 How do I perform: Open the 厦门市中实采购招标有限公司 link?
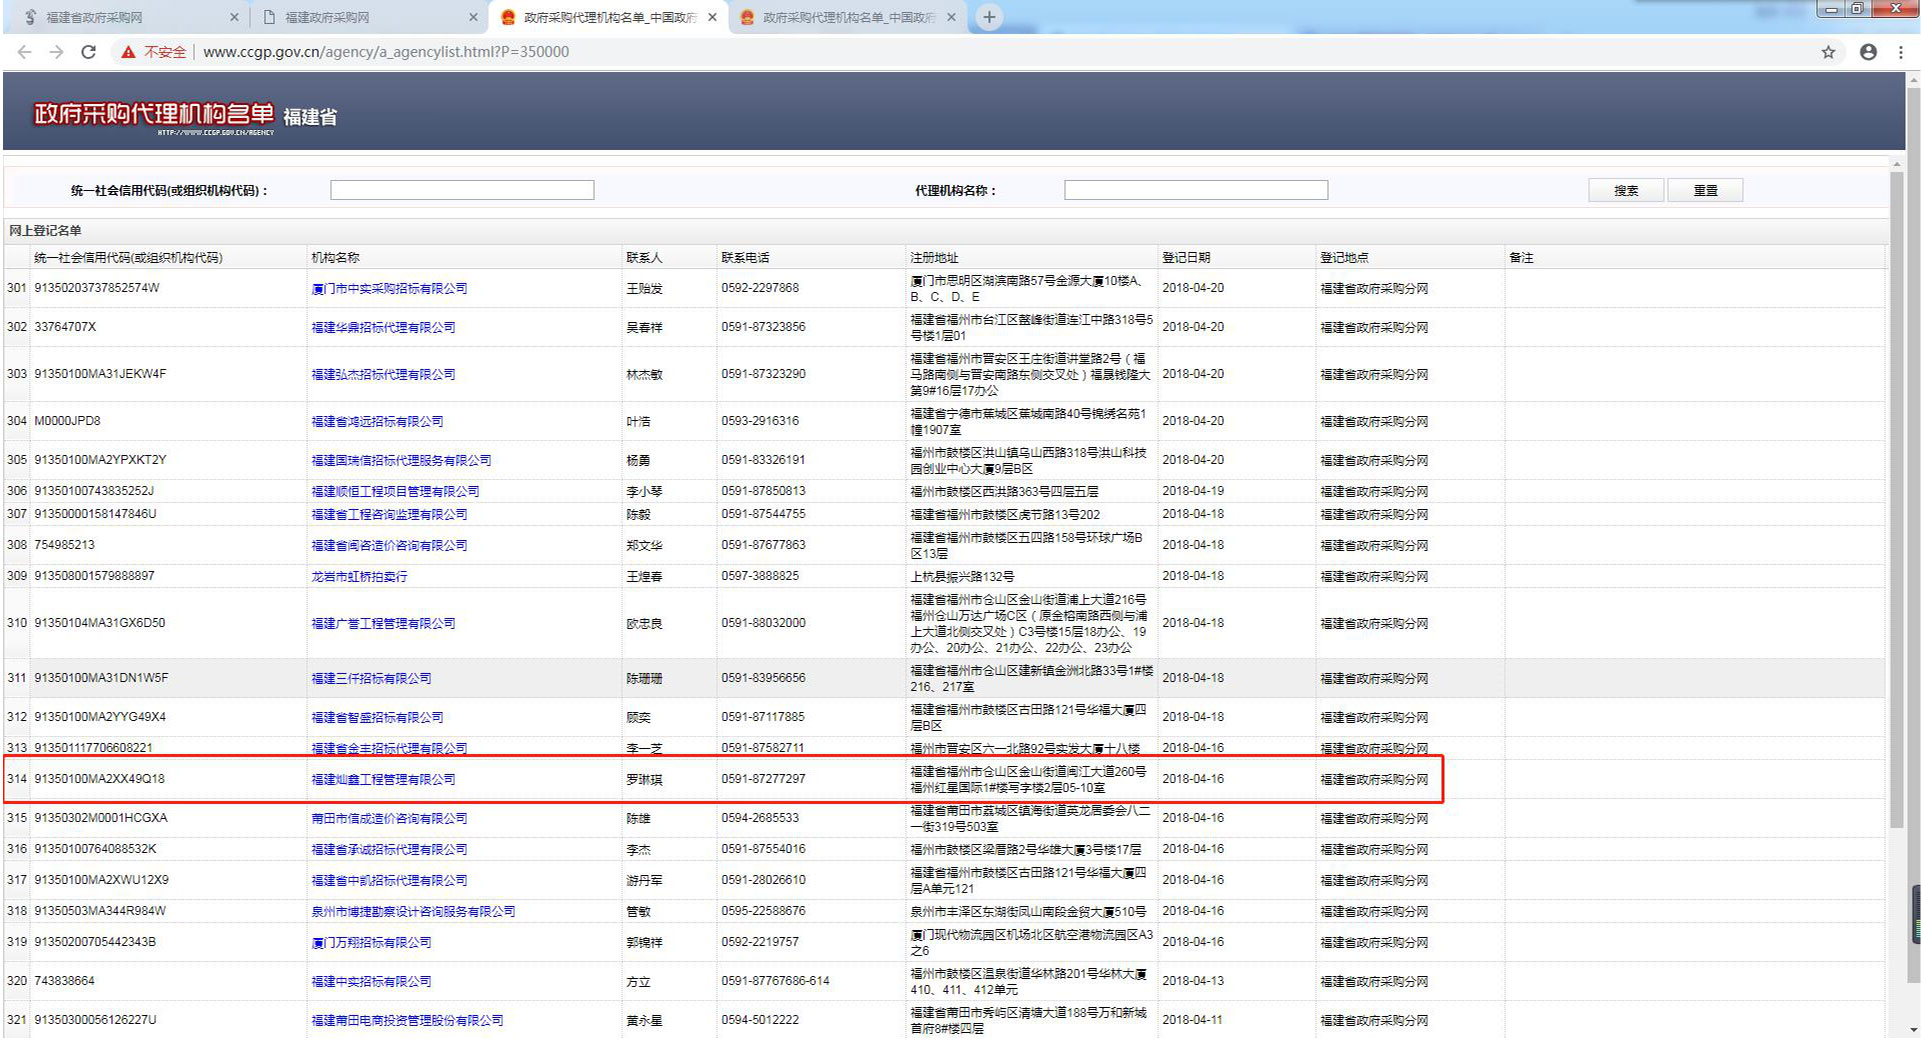389,288
